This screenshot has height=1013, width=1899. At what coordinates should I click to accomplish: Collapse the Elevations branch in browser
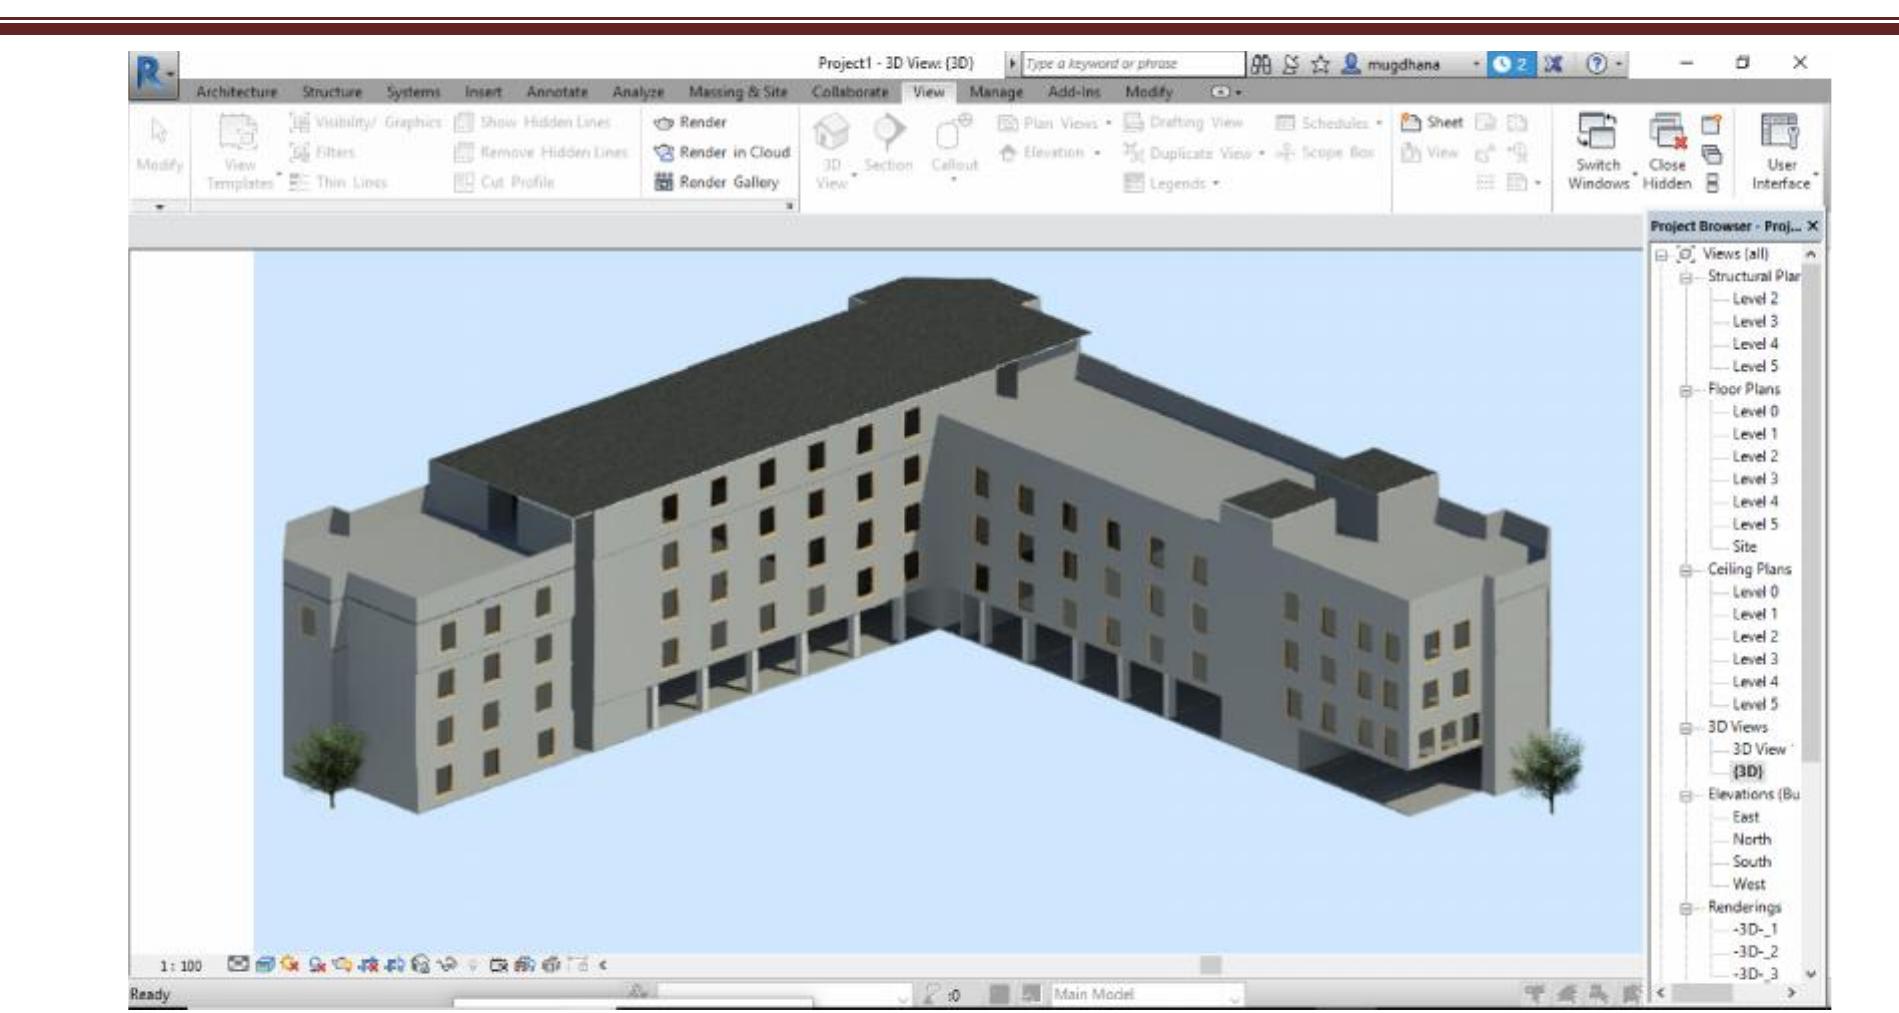pyautogui.click(x=1686, y=795)
